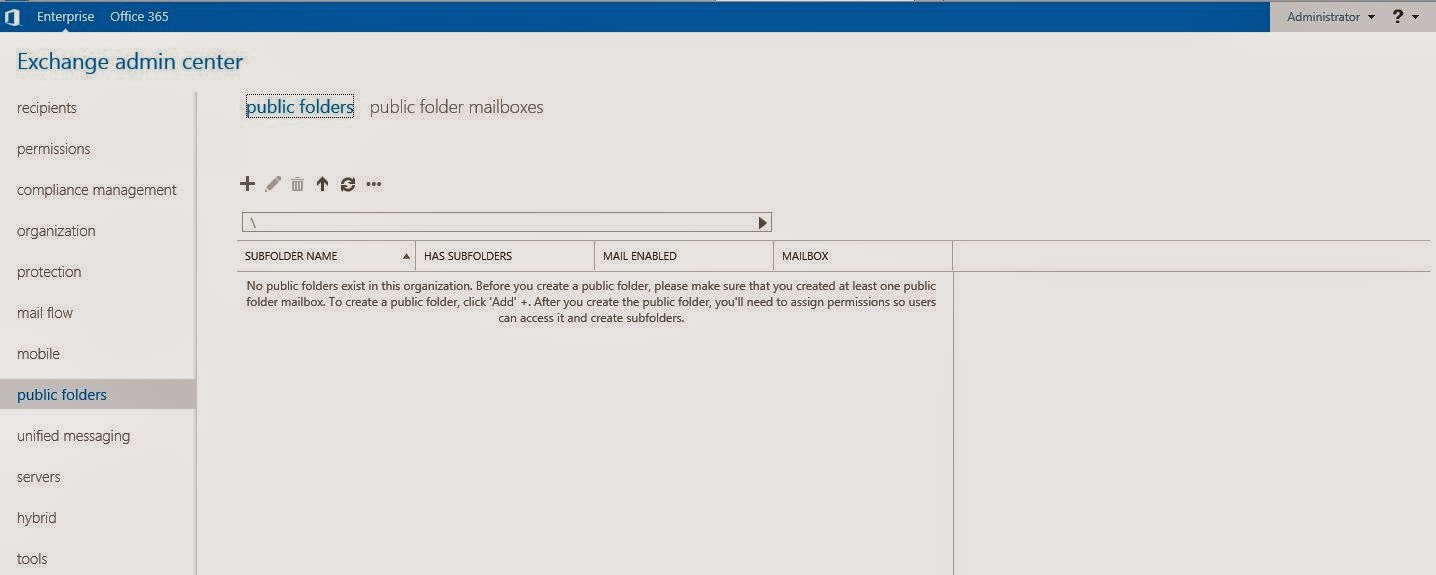Expand the folder path arrow
Image resolution: width=1436 pixels, height=575 pixels.
[762, 223]
